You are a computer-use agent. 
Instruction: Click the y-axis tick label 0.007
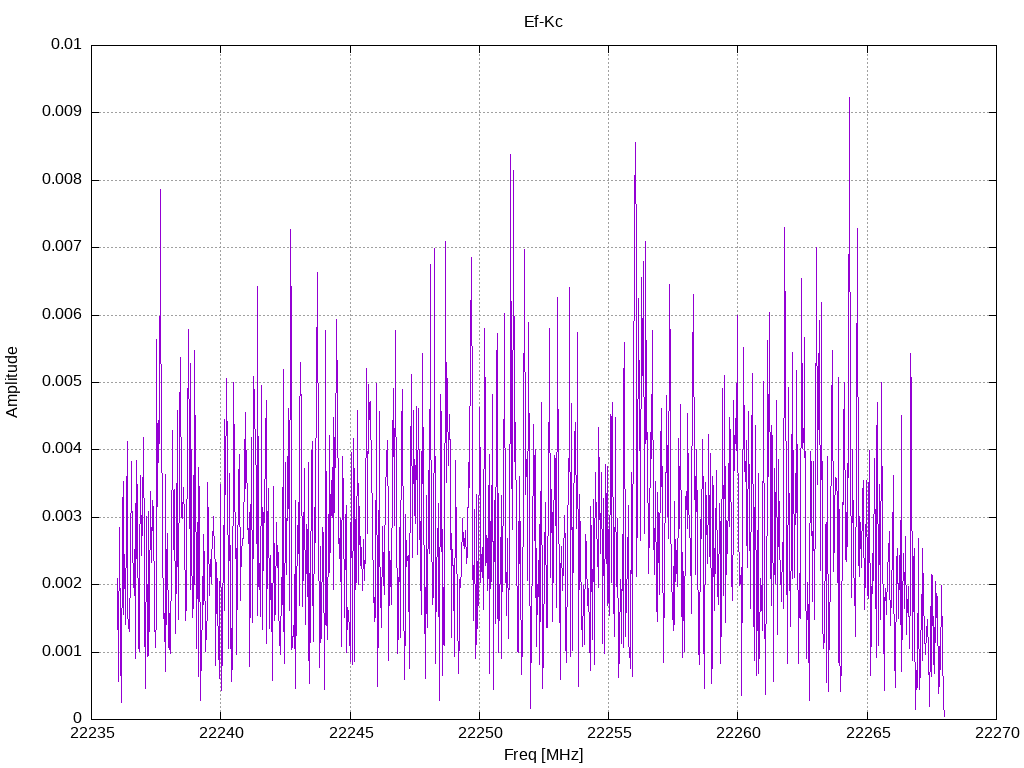(x=62, y=247)
